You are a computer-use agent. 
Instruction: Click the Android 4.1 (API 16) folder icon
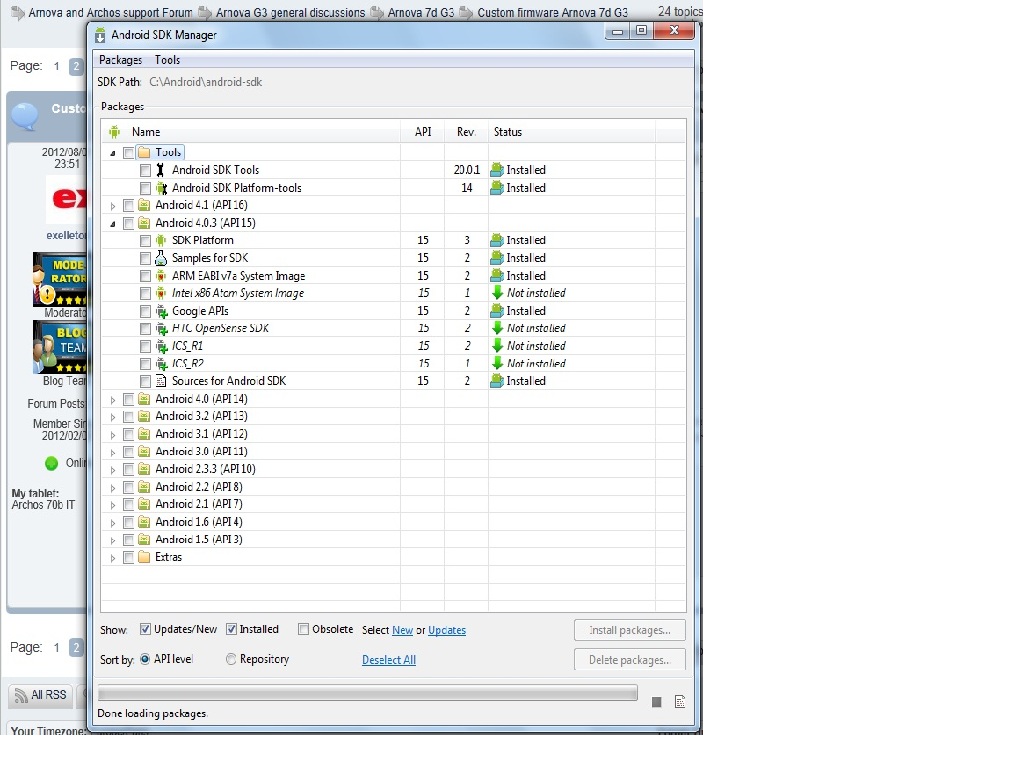144,205
